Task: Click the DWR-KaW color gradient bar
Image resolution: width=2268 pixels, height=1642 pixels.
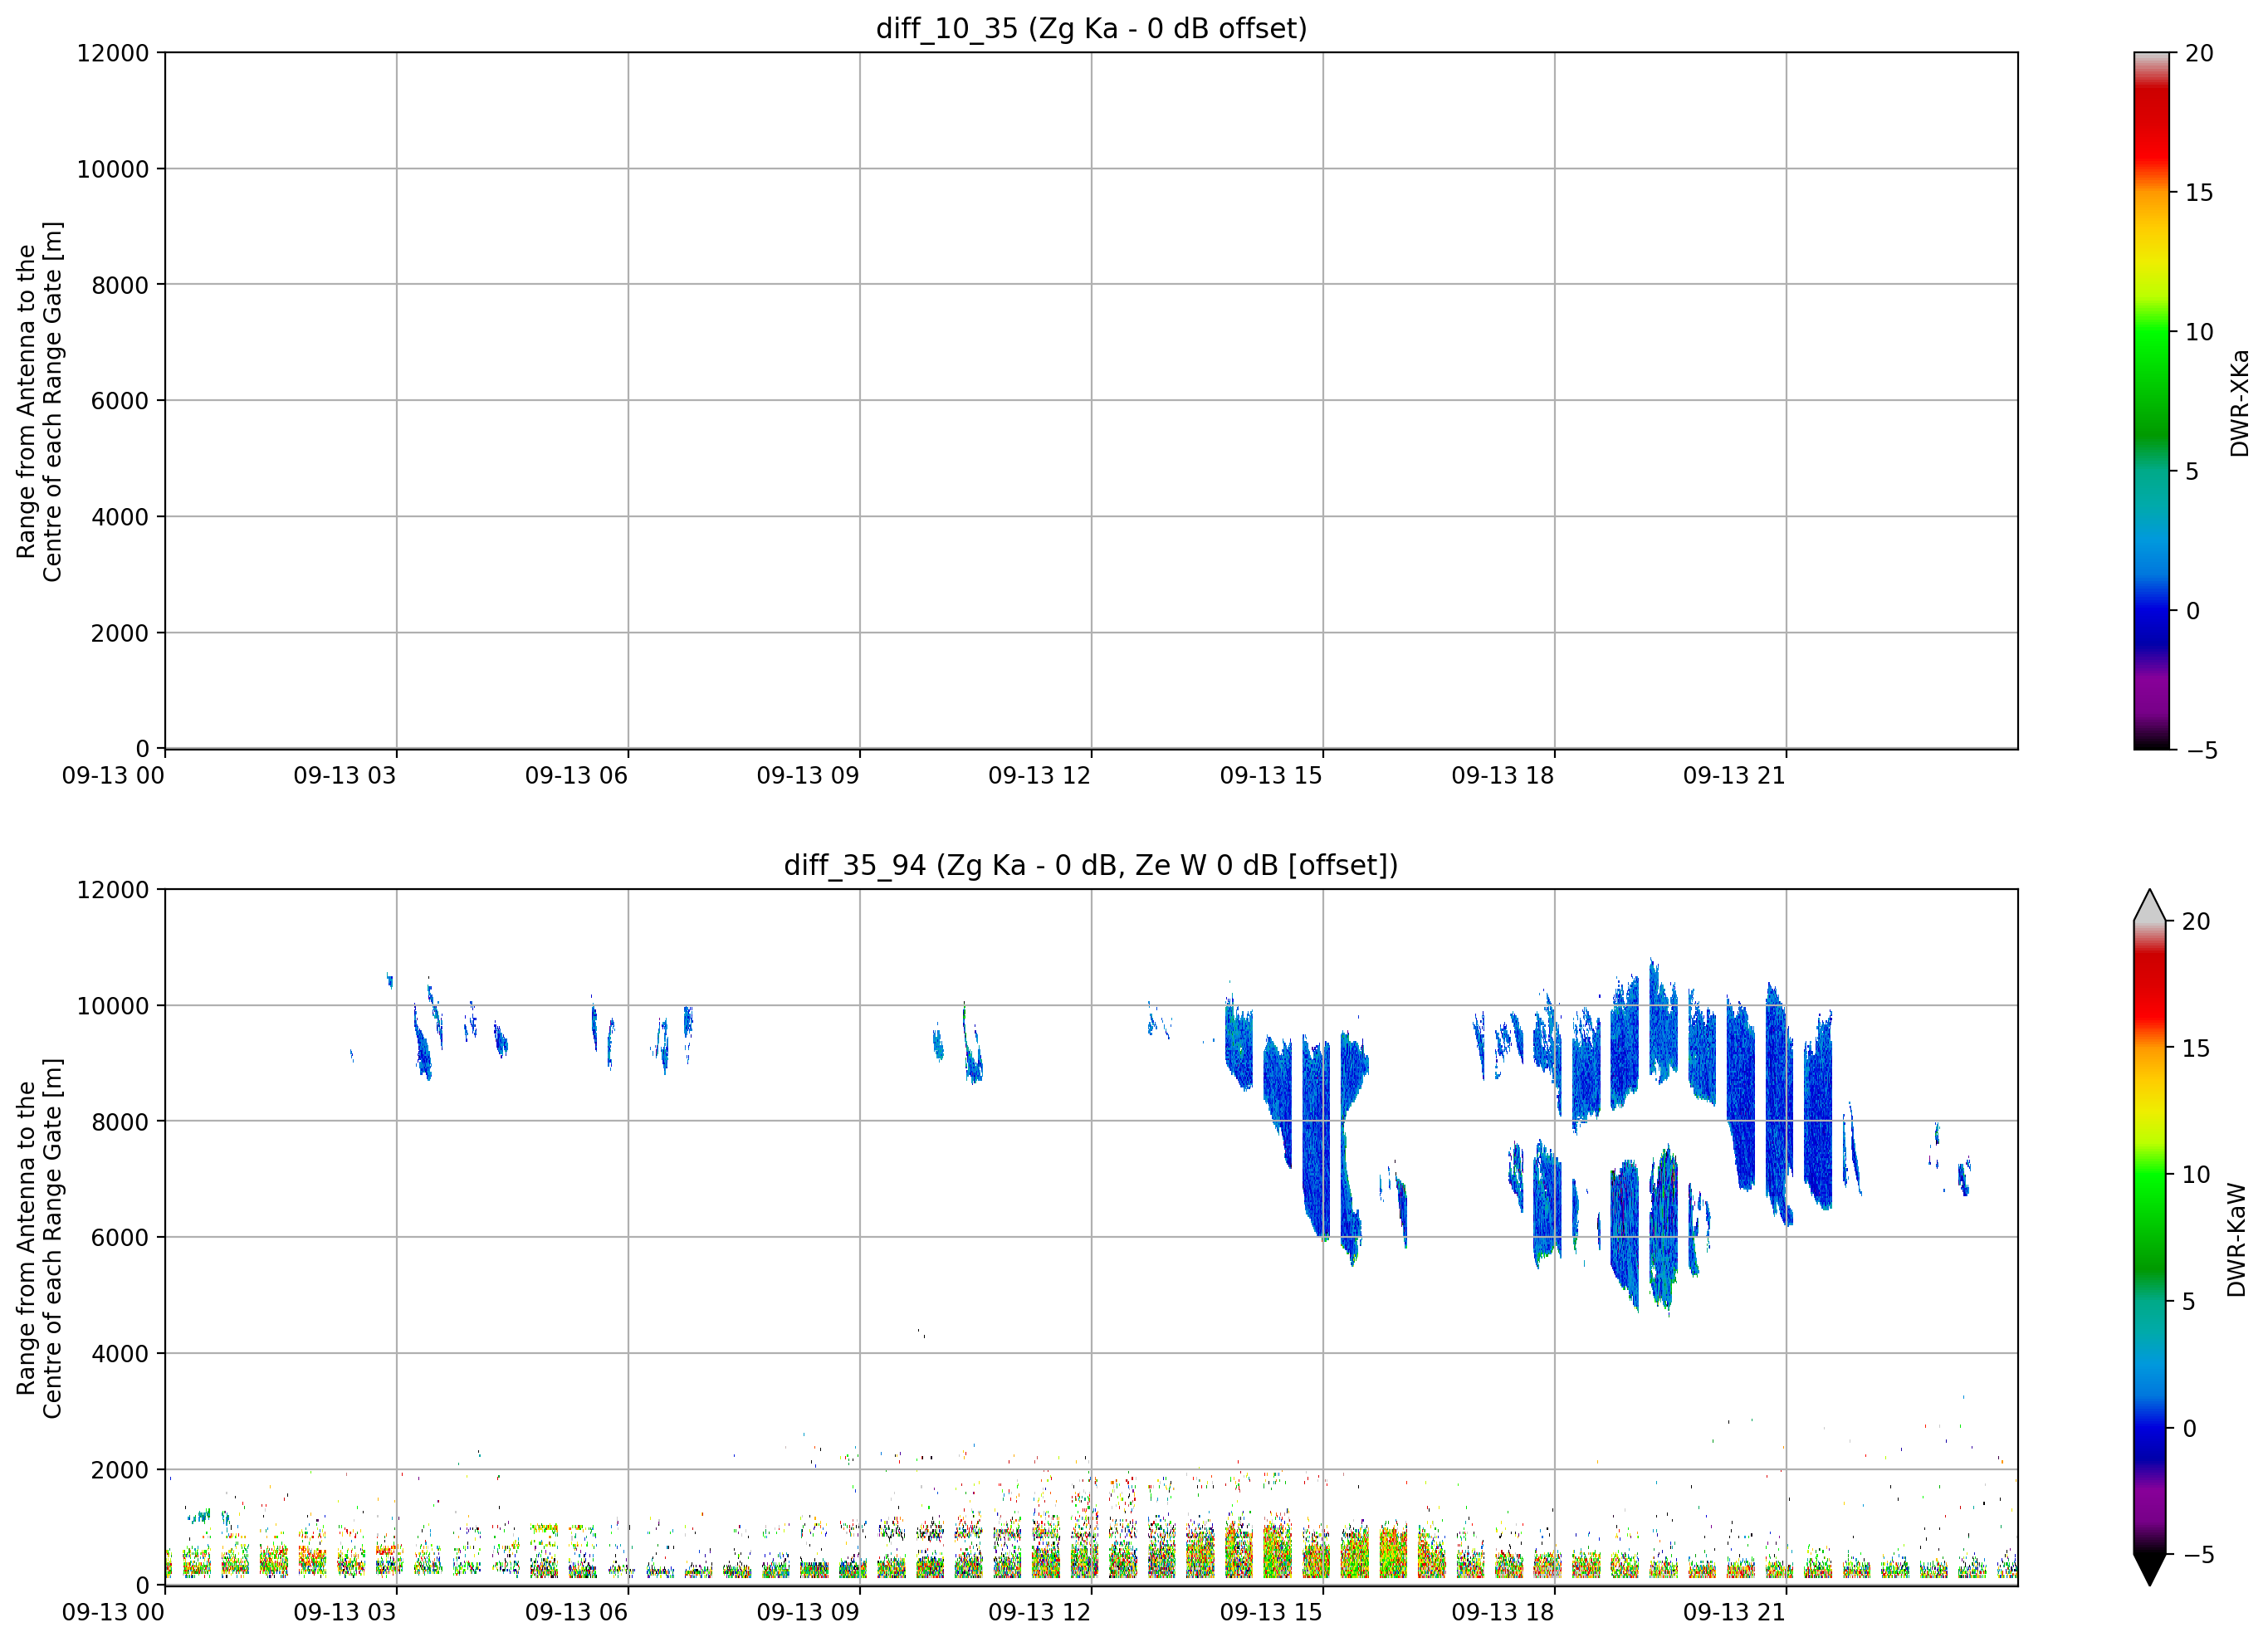Action: tap(2149, 1237)
